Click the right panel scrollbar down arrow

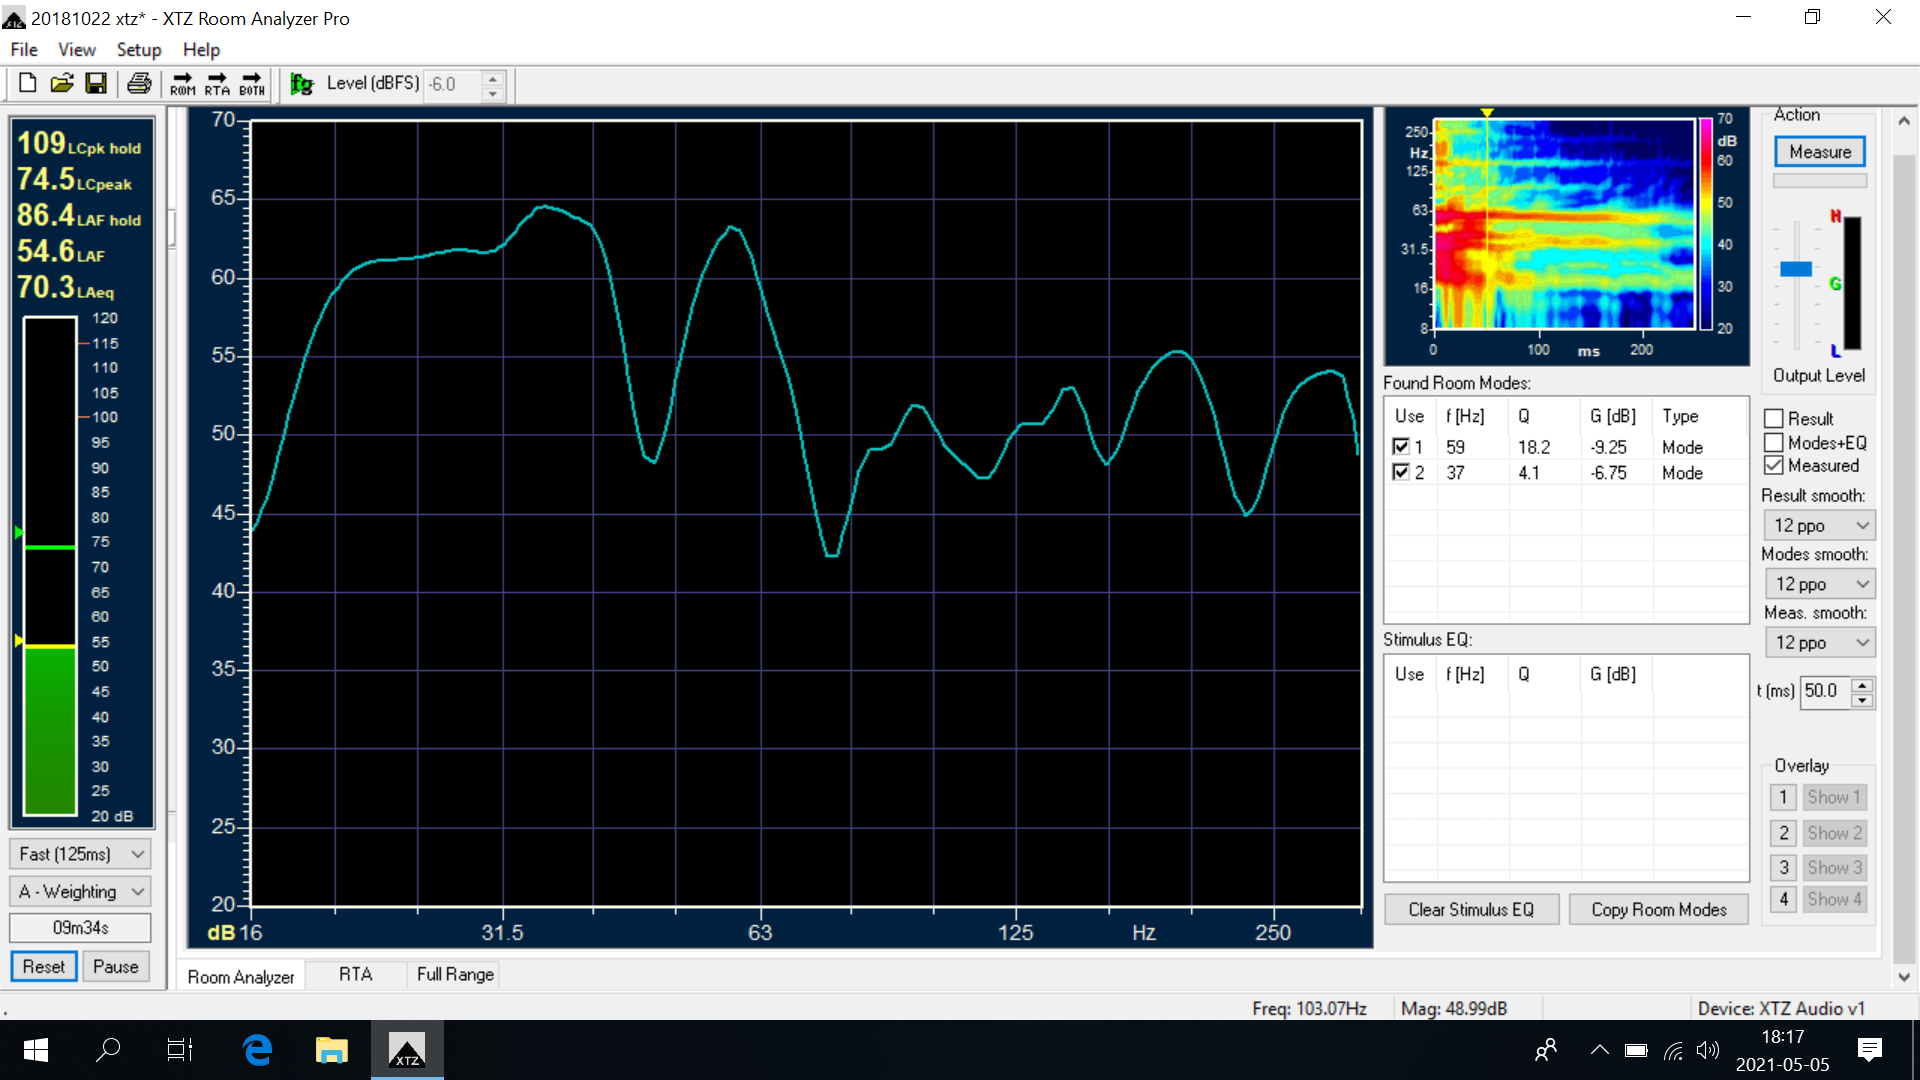click(x=1904, y=978)
